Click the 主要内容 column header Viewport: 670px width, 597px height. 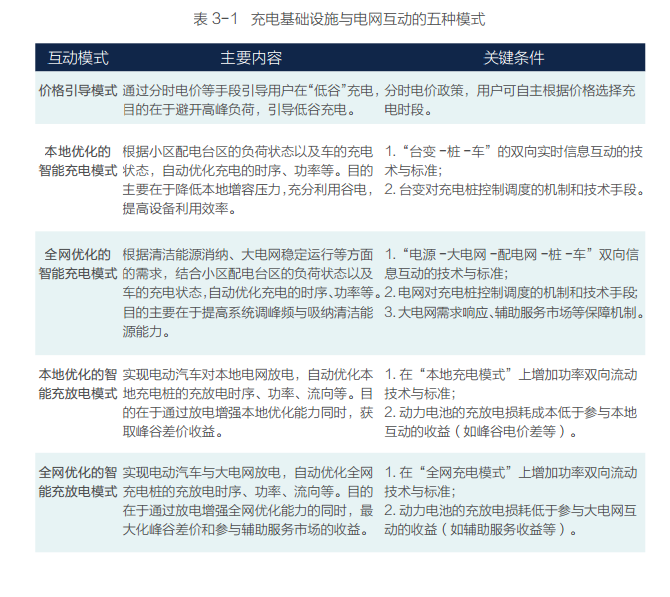point(251,58)
